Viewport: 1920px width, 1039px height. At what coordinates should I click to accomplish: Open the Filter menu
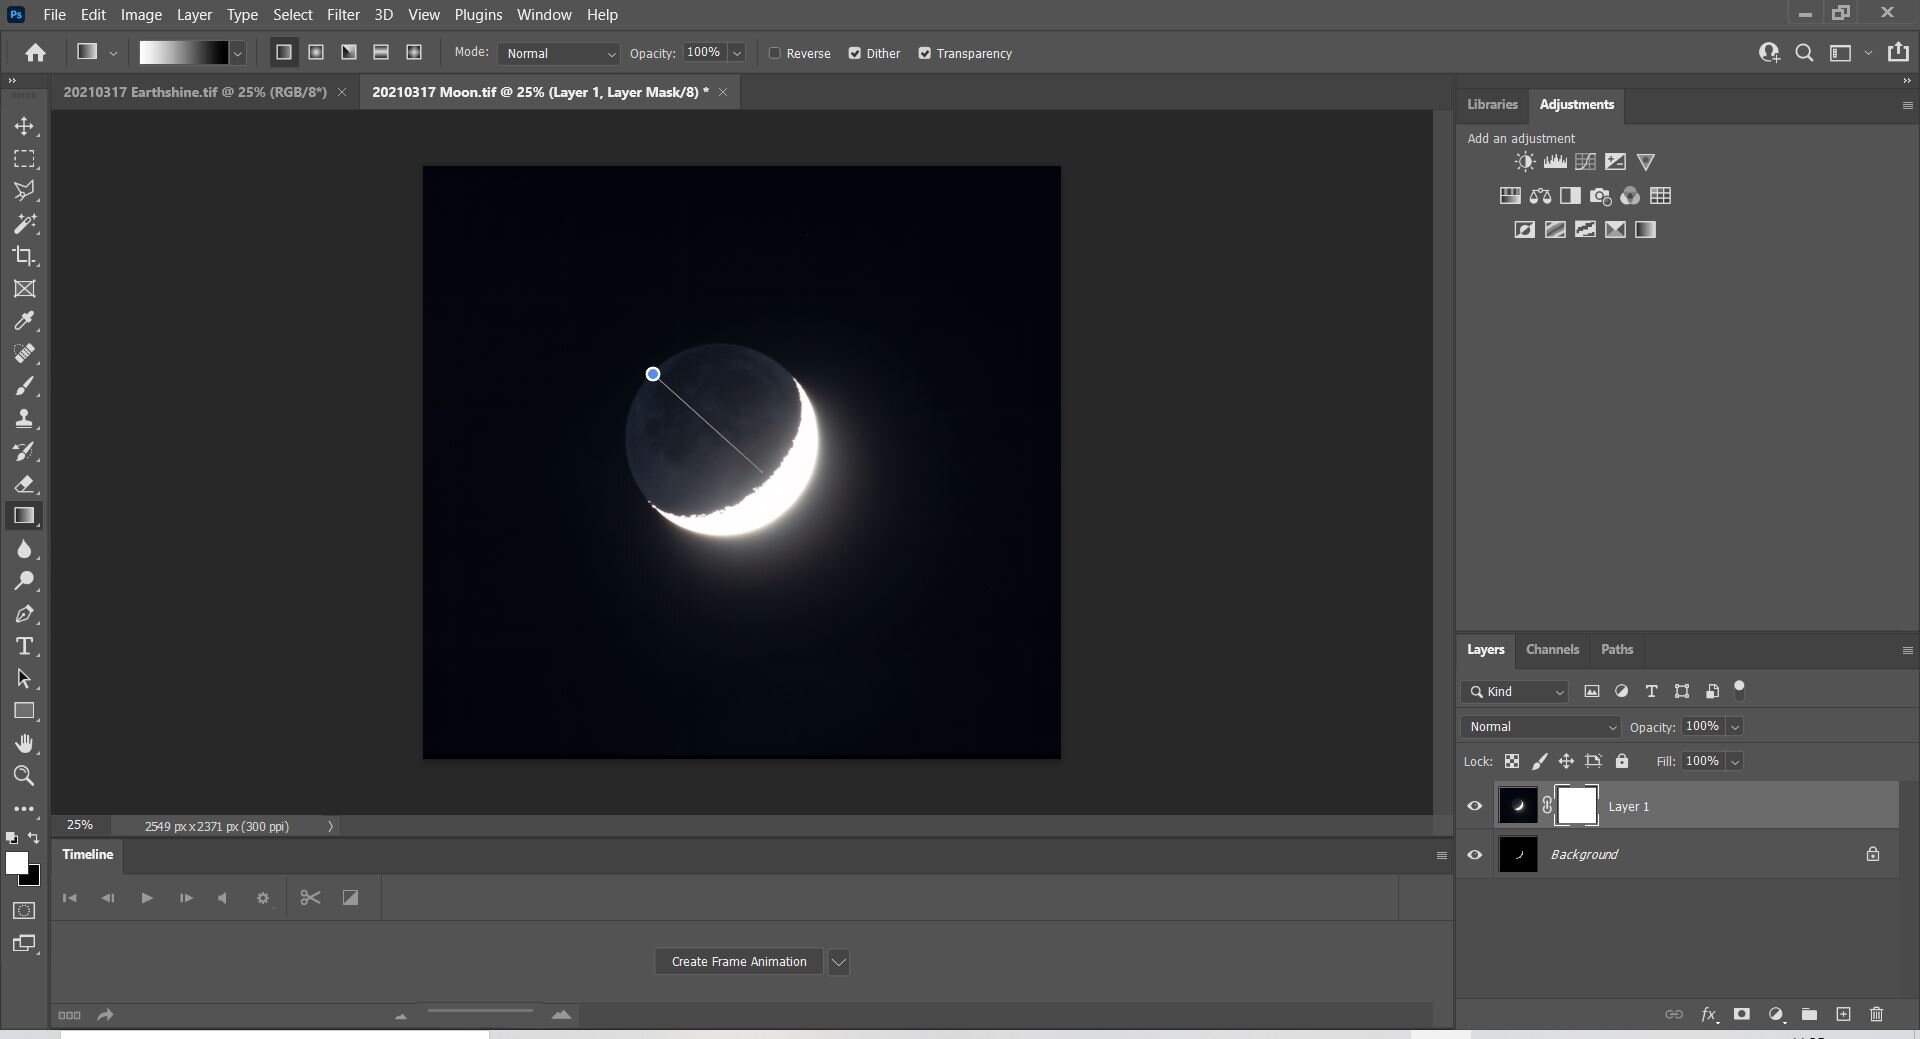(343, 15)
